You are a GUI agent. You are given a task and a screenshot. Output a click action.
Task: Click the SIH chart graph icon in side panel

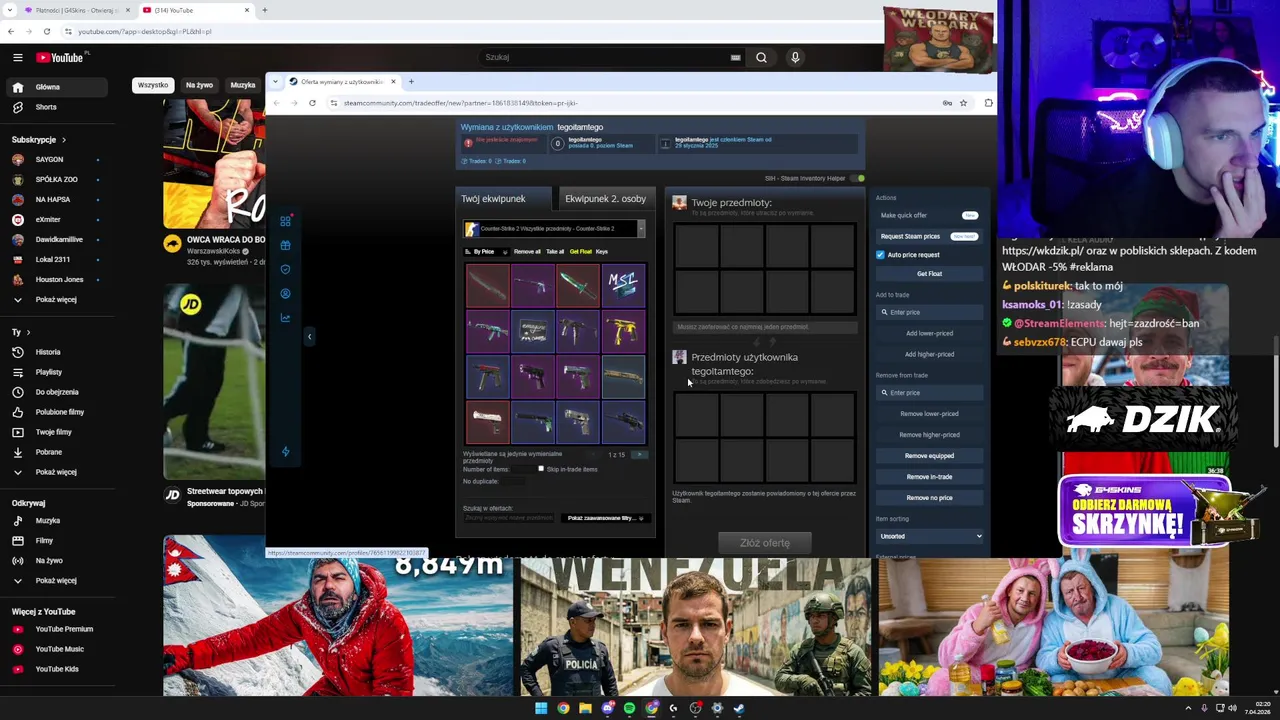pos(285,317)
